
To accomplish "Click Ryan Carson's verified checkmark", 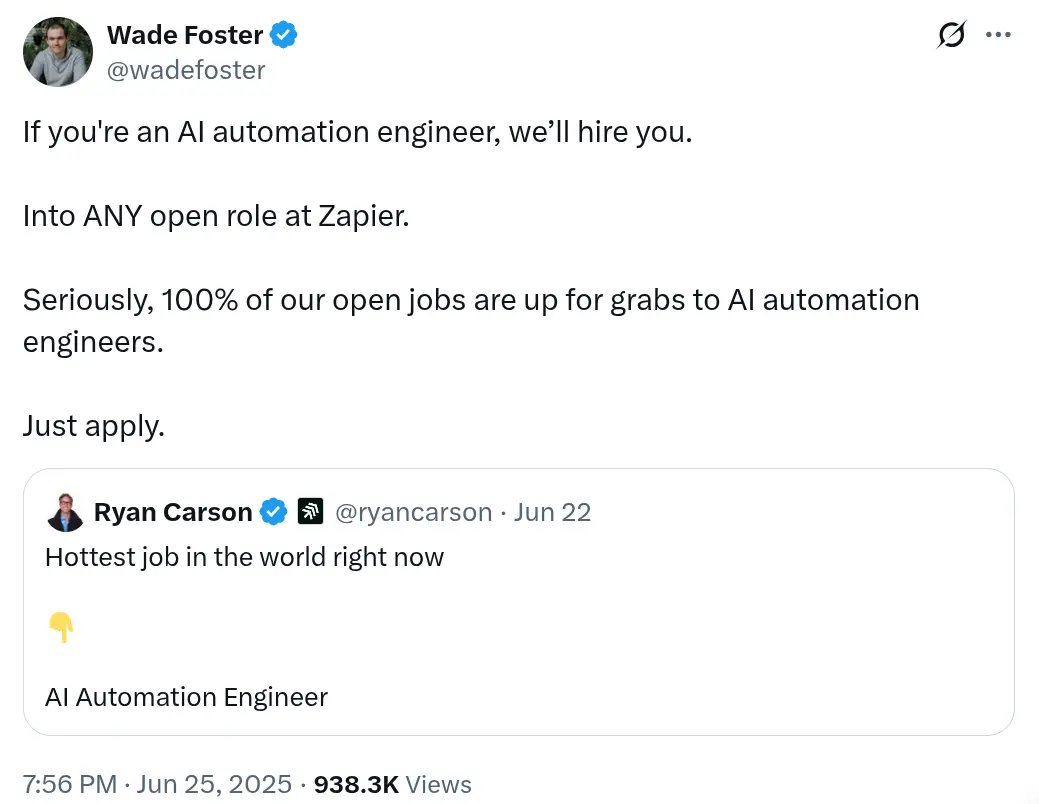I will coord(272,511).
